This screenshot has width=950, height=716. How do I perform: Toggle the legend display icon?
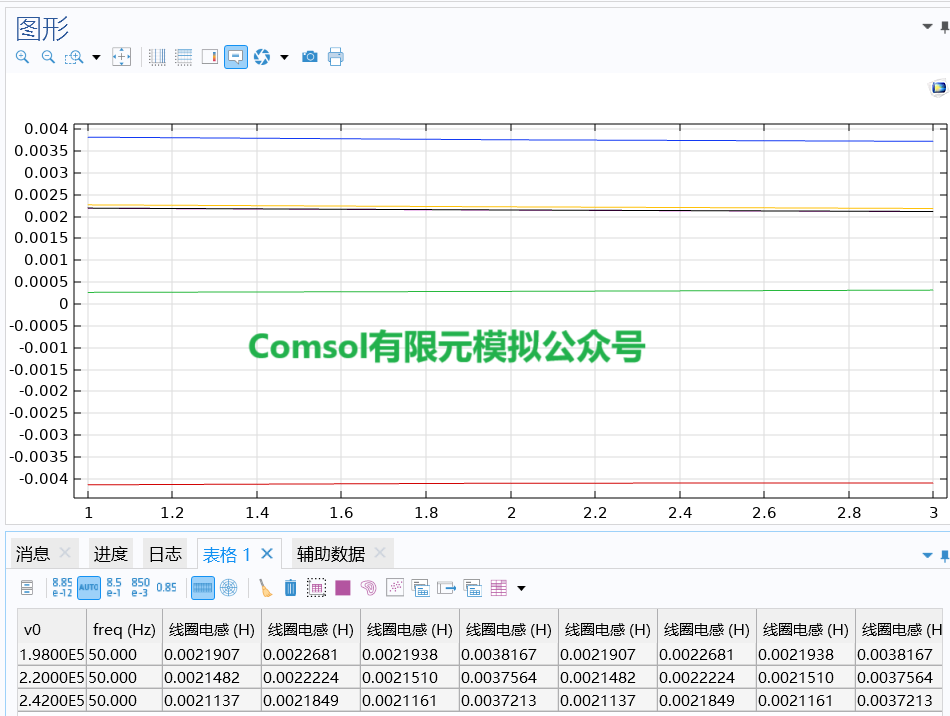pyautogui.click(x=210, y=57)
